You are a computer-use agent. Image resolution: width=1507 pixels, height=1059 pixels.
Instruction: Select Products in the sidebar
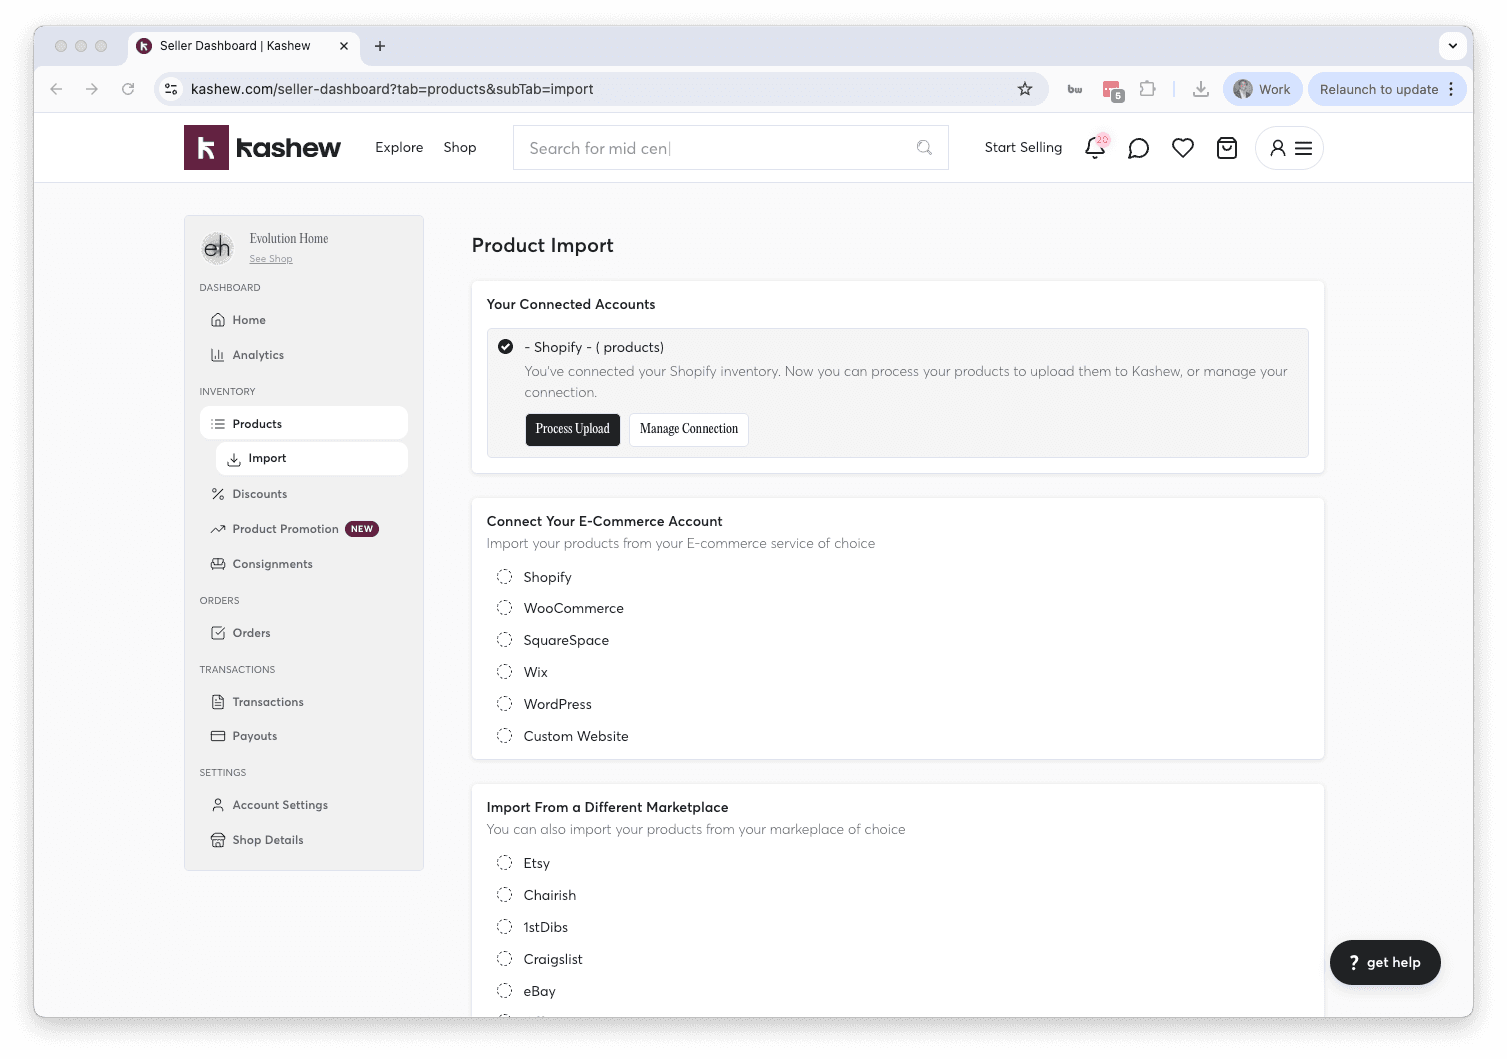click(x=304, y=424)
